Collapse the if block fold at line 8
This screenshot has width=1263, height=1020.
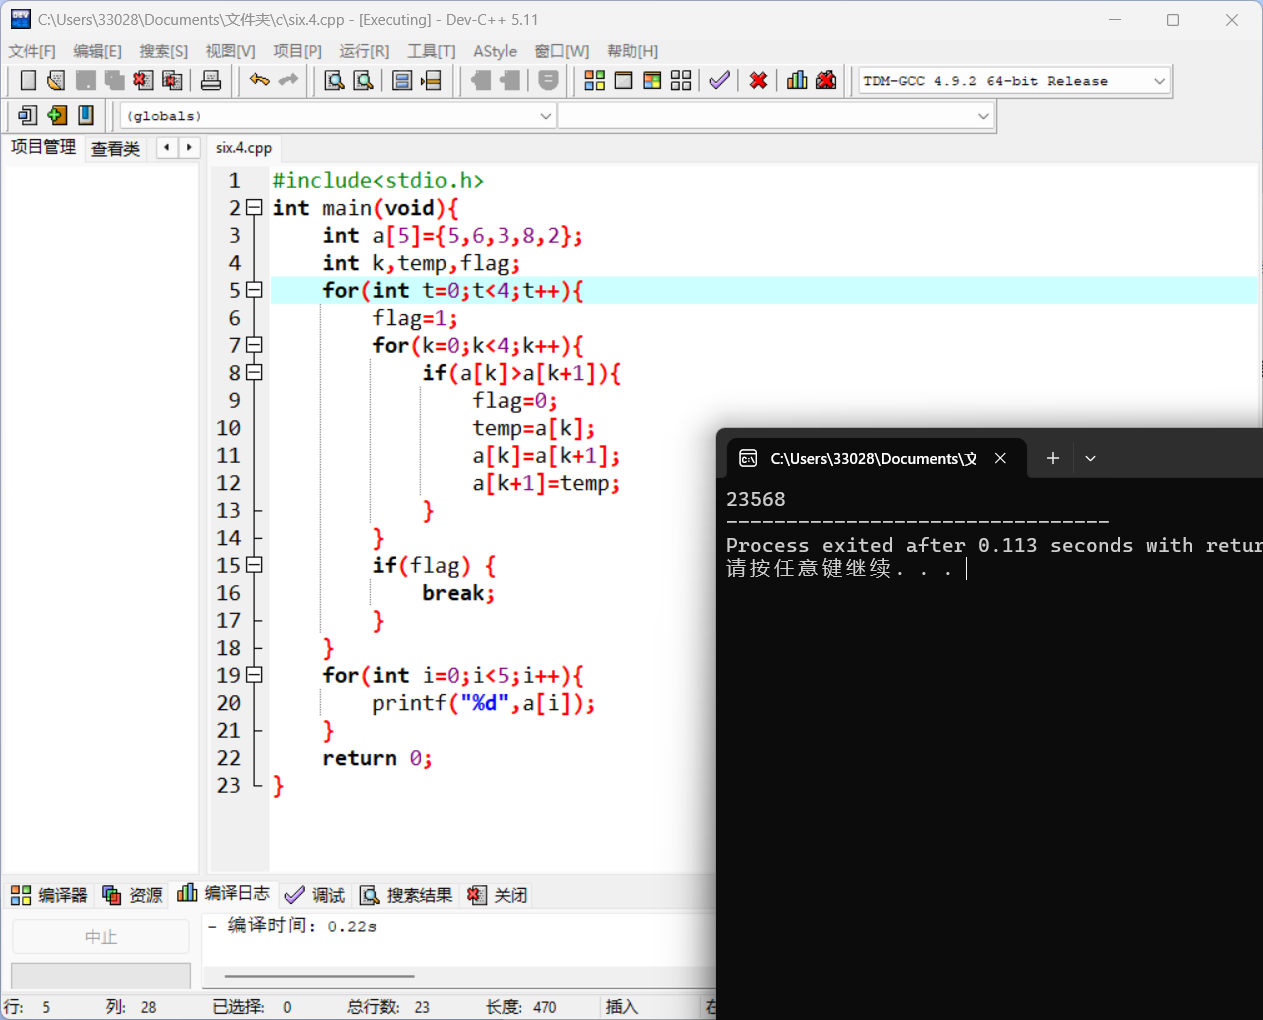[254, 373]
